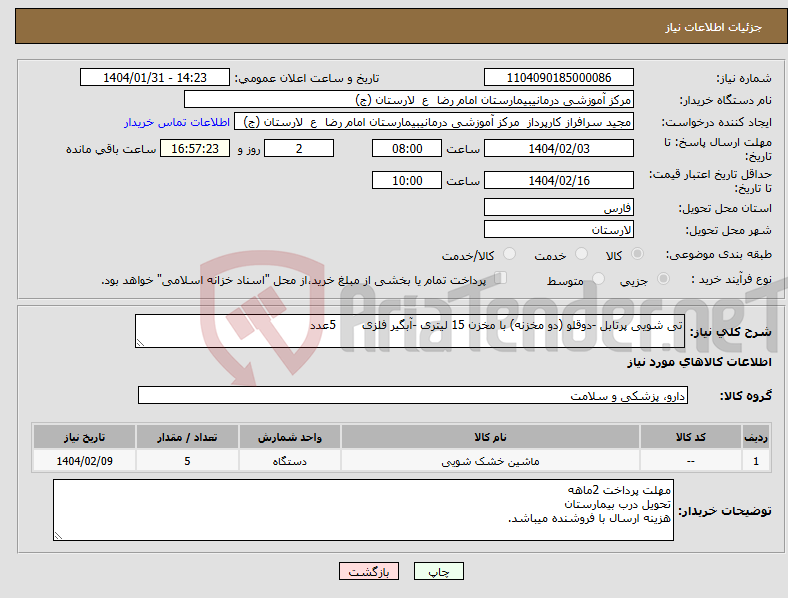788x598 pixels.
Task: Click the need number field 1104090185000086
Action: (559, 77)
